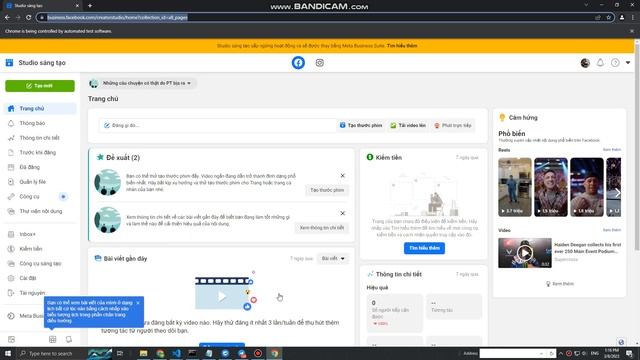
Task: Close the blue tooltip popup
Action: [138, 303]
